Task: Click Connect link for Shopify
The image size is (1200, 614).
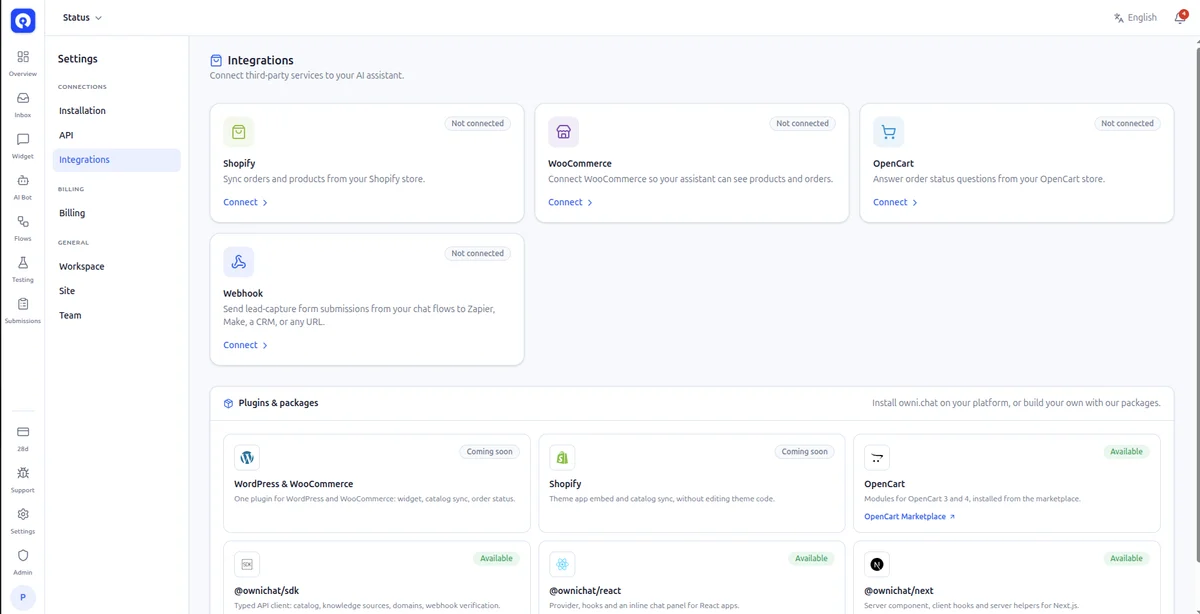Action: 246,202
